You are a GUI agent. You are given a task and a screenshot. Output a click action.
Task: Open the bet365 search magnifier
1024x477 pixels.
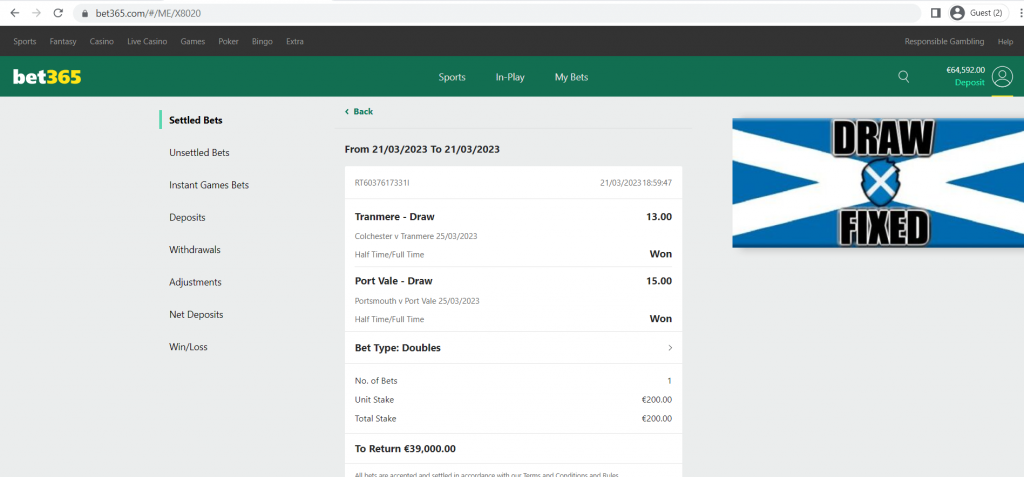click(x=904, y=77)
